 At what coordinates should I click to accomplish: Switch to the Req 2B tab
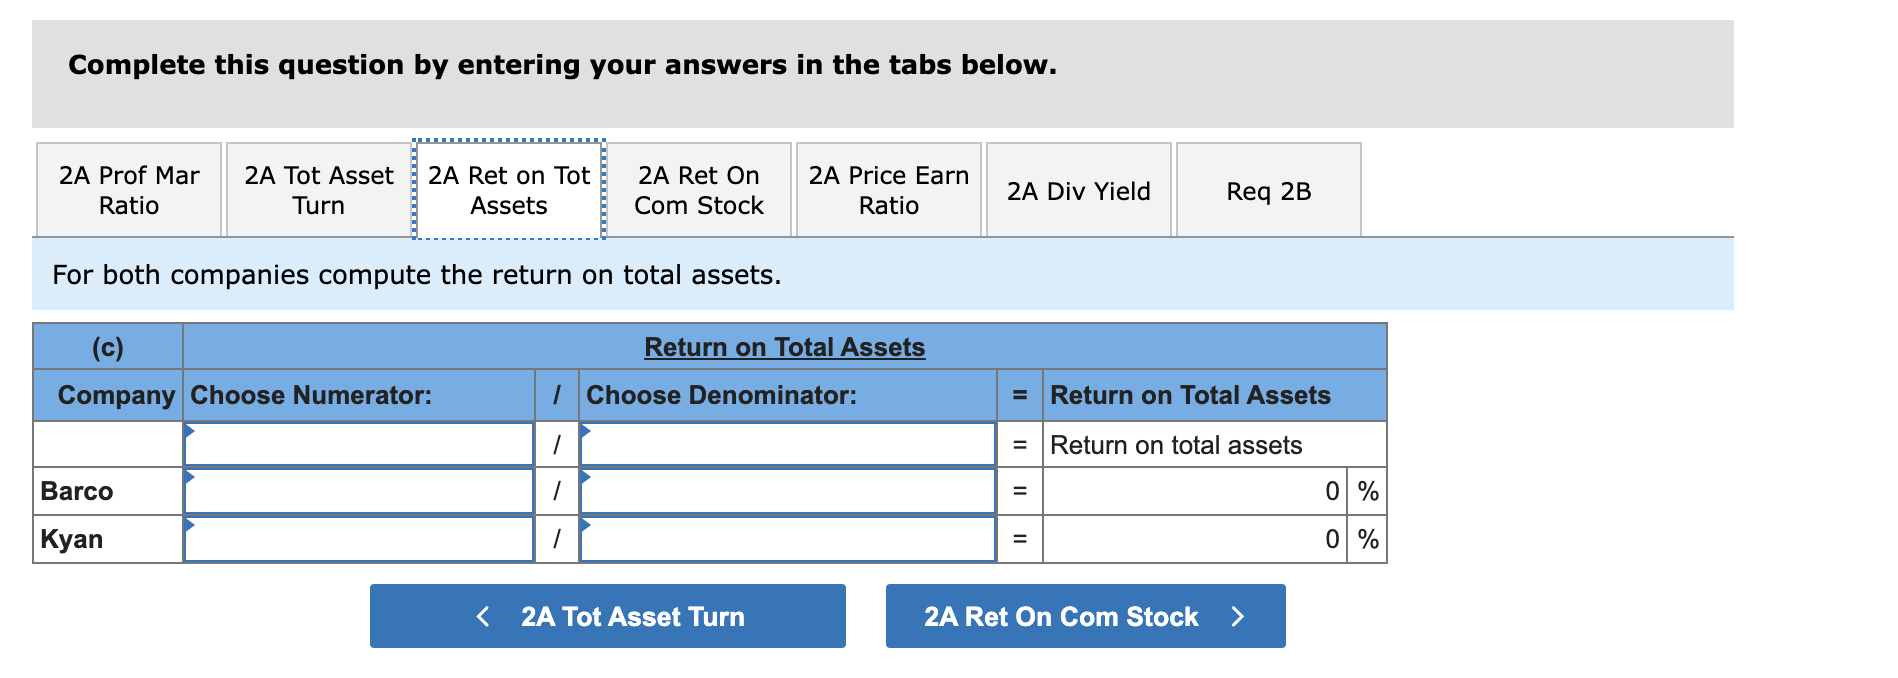pos(1269,189)
